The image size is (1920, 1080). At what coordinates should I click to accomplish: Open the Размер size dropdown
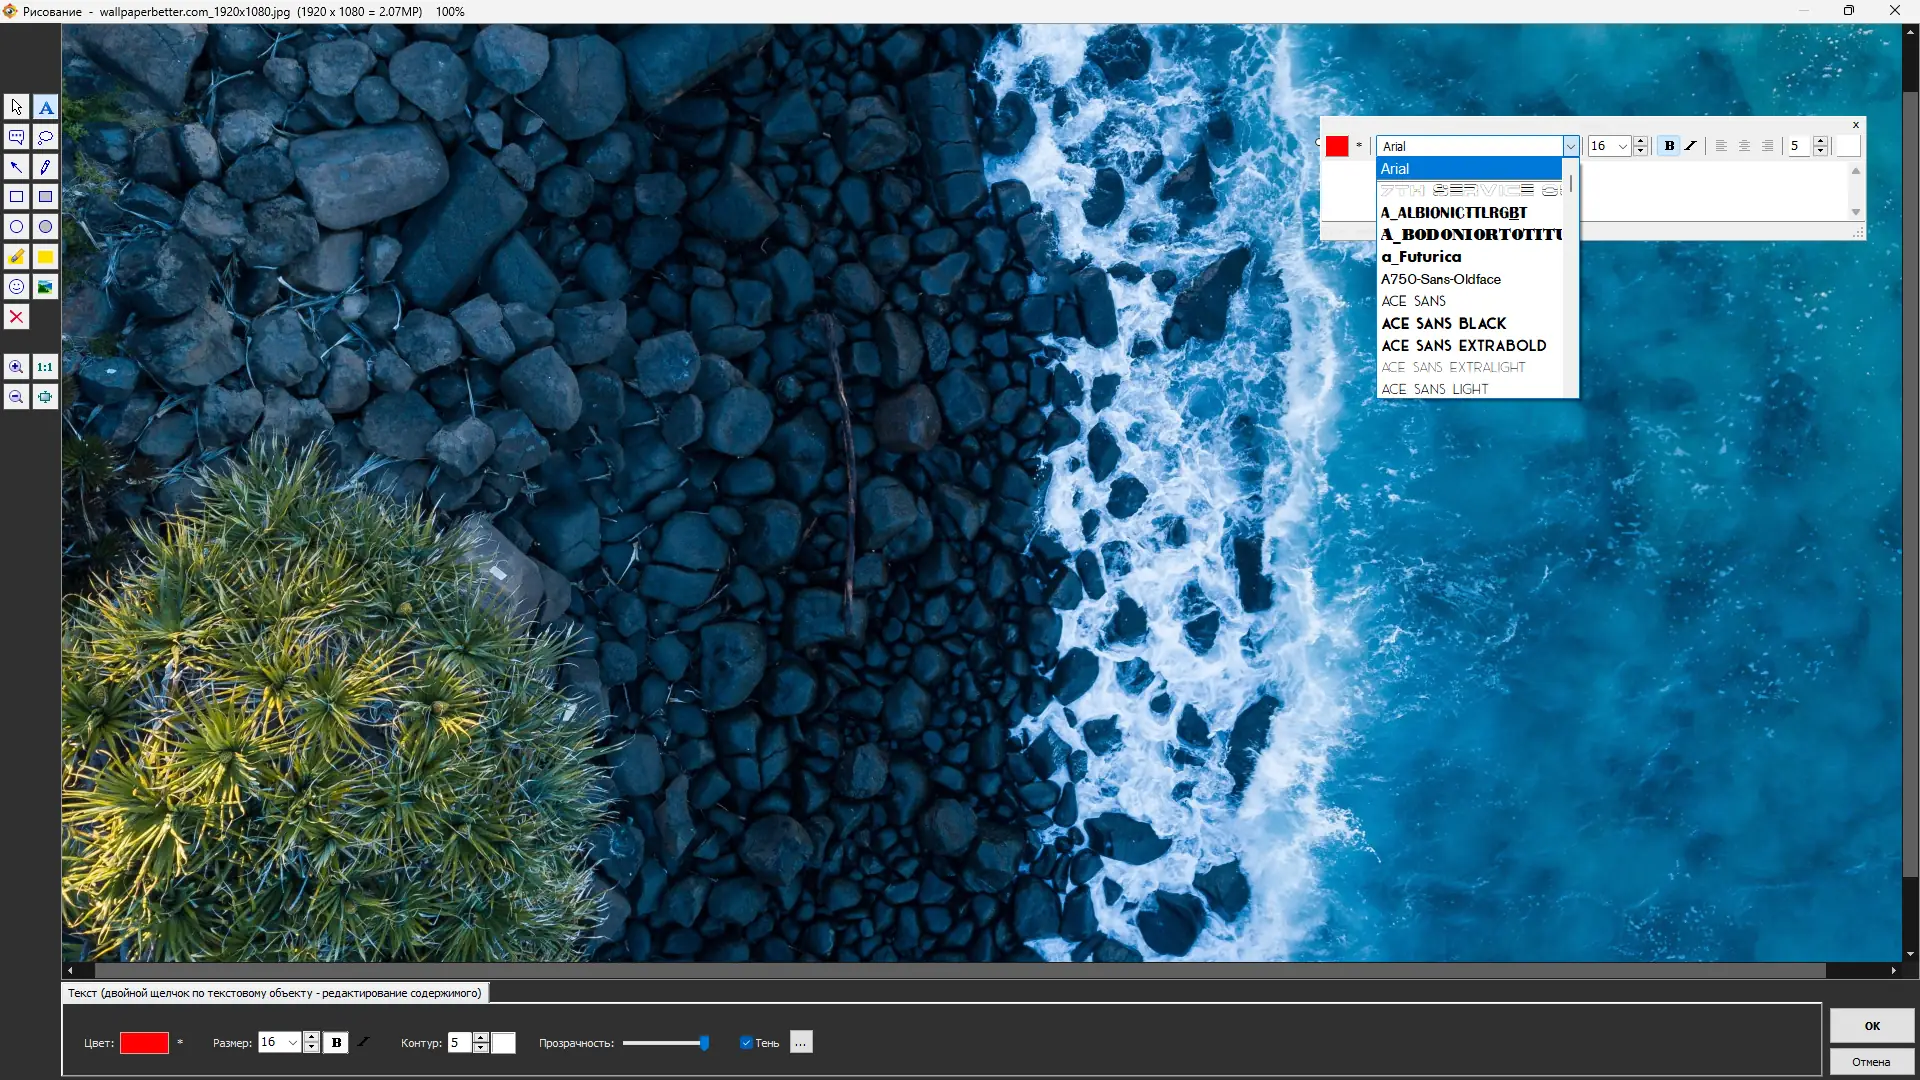click(x=292, y=1043)
